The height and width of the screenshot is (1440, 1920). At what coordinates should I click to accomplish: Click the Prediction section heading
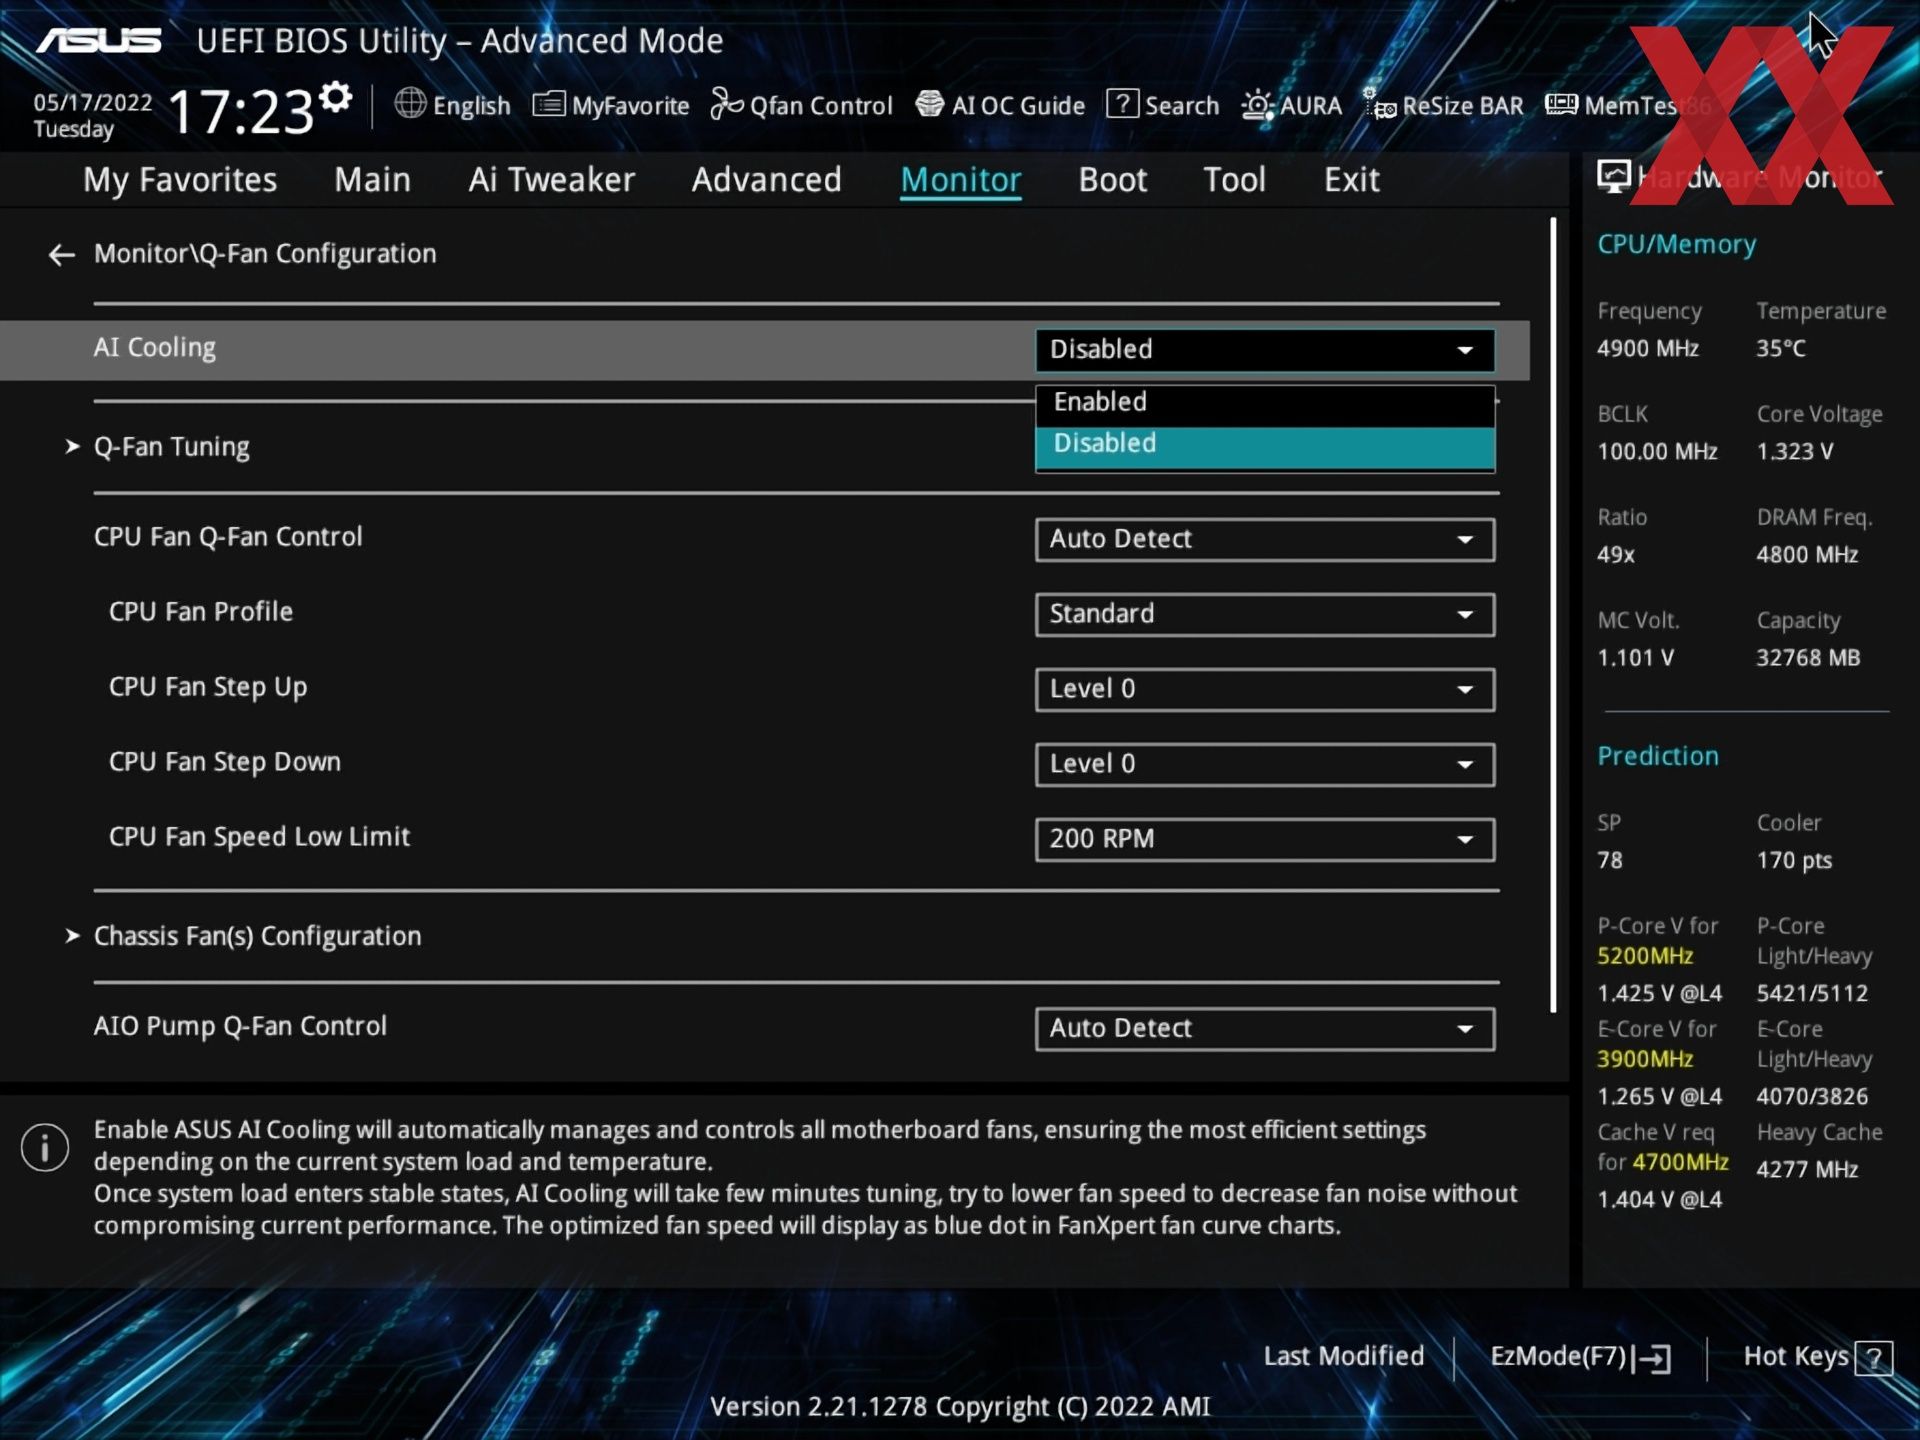click(x=1658, y=756)
